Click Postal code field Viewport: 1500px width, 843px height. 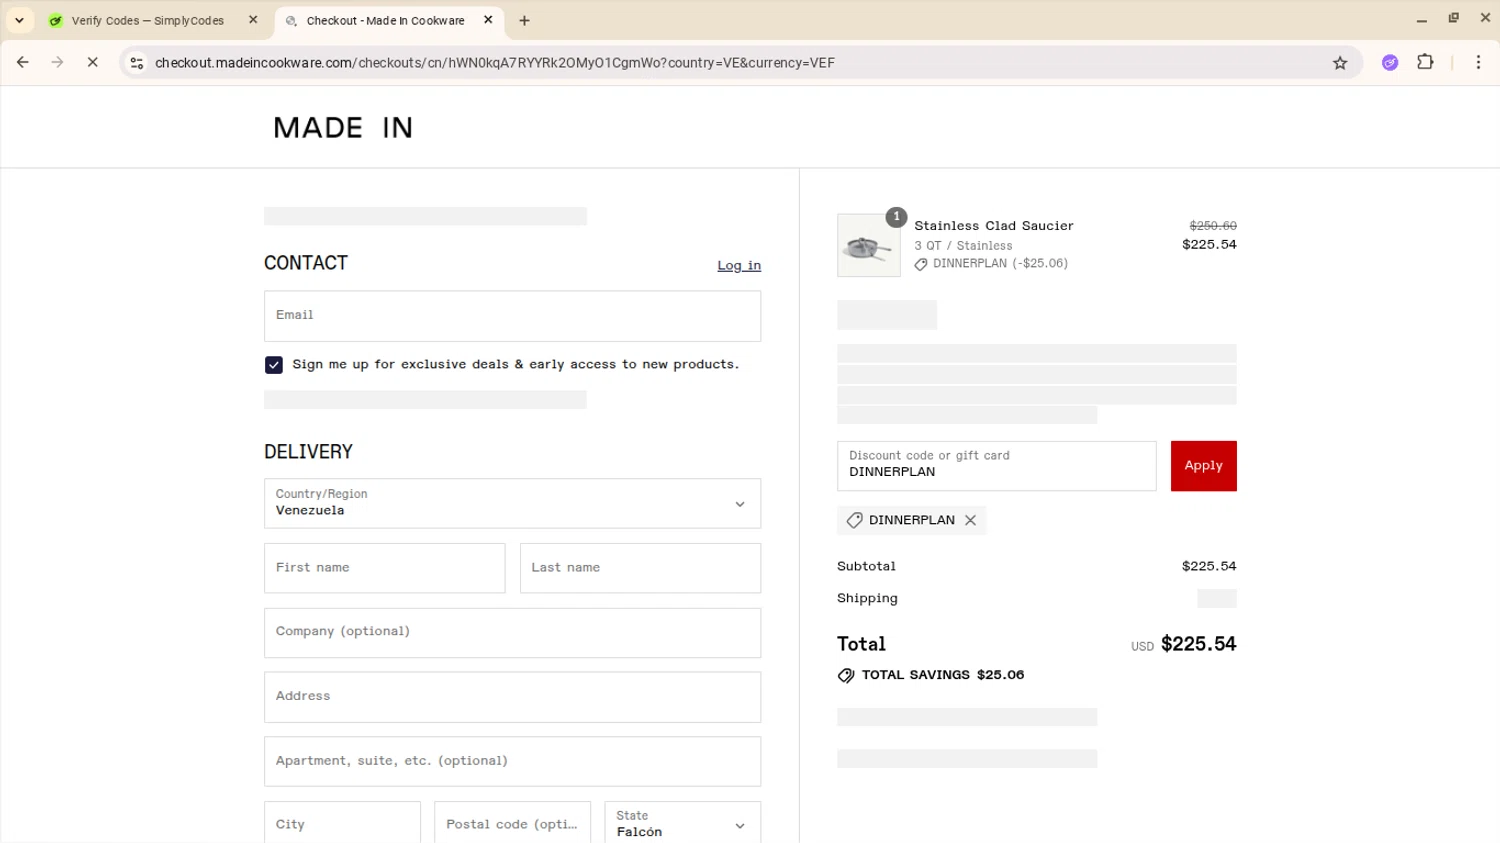point(512,824)
